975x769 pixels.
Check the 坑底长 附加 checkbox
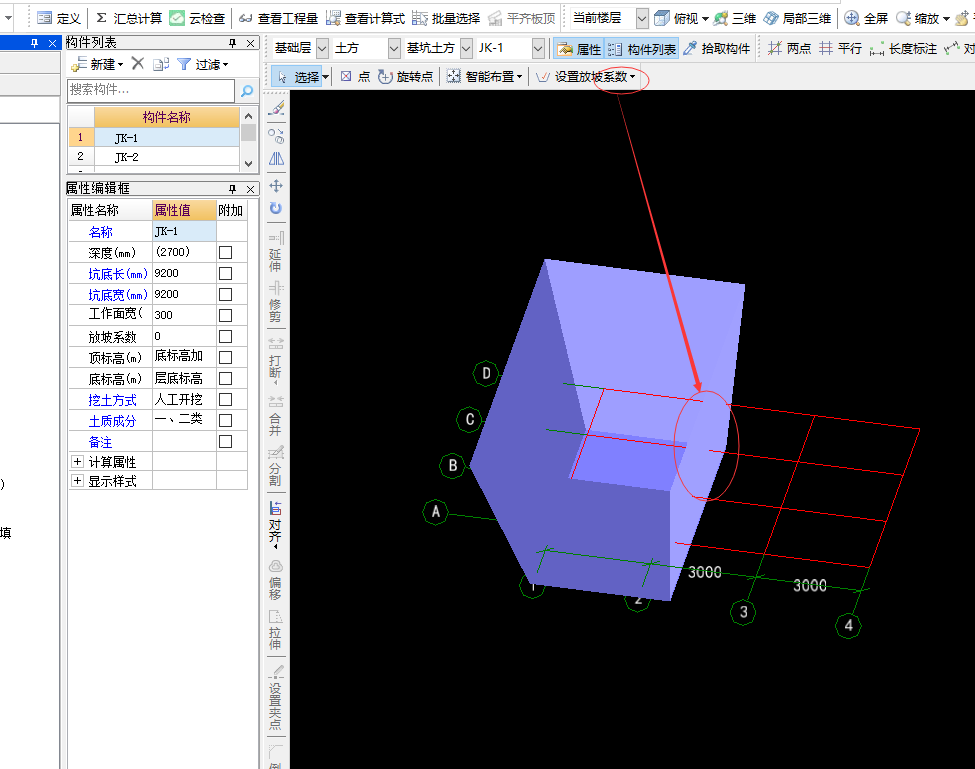pos(225,274)
